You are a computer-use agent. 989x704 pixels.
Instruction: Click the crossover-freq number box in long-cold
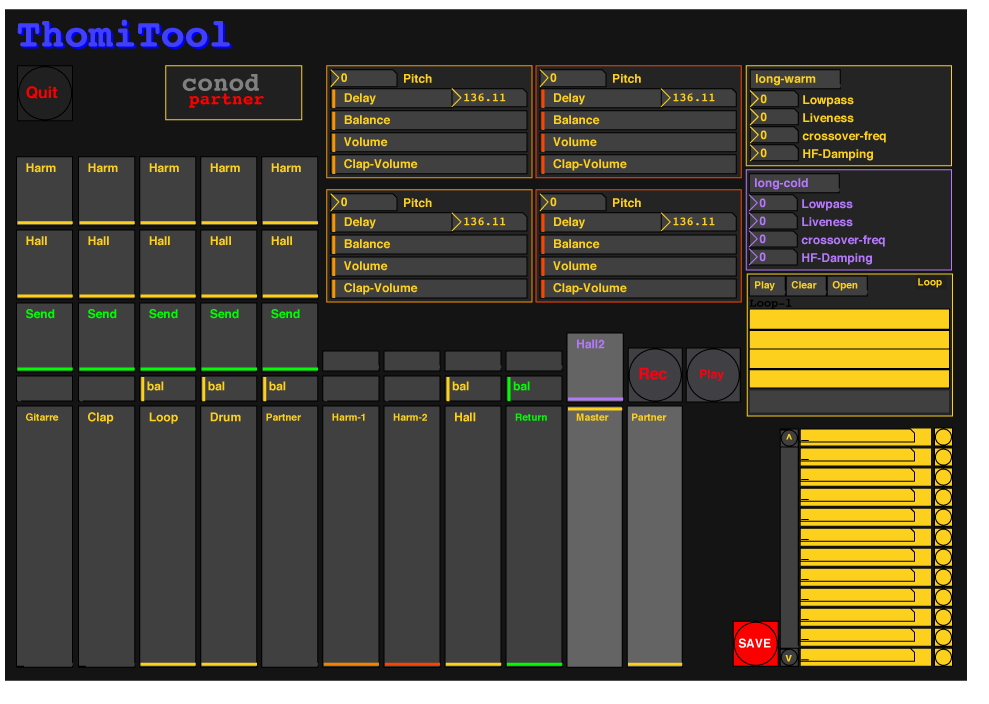pos(773,240)
